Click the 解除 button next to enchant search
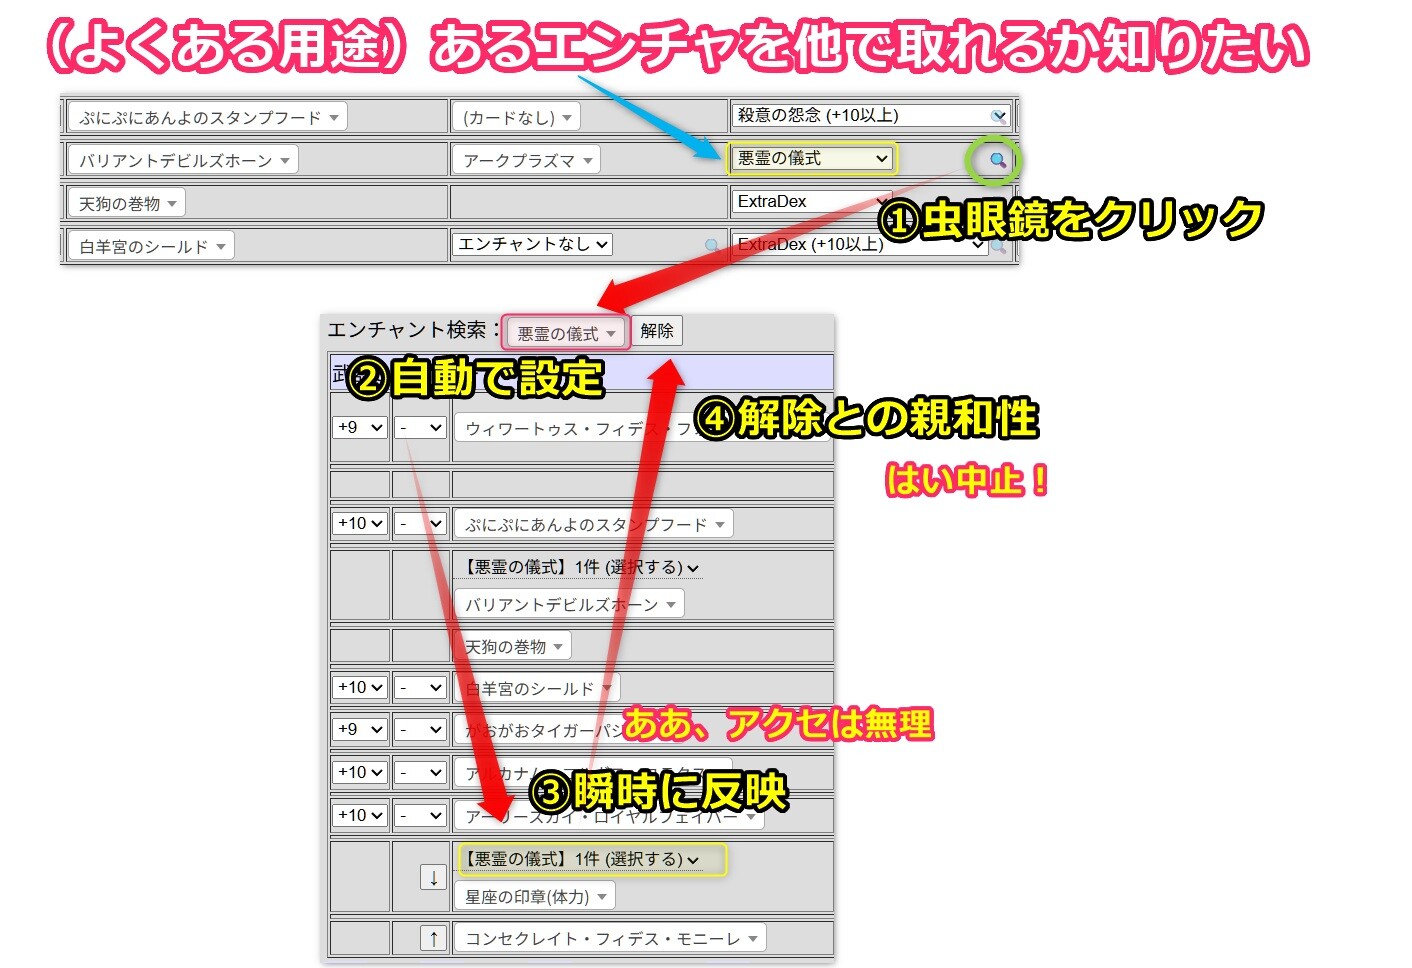1412x968 pixels. 657,331
